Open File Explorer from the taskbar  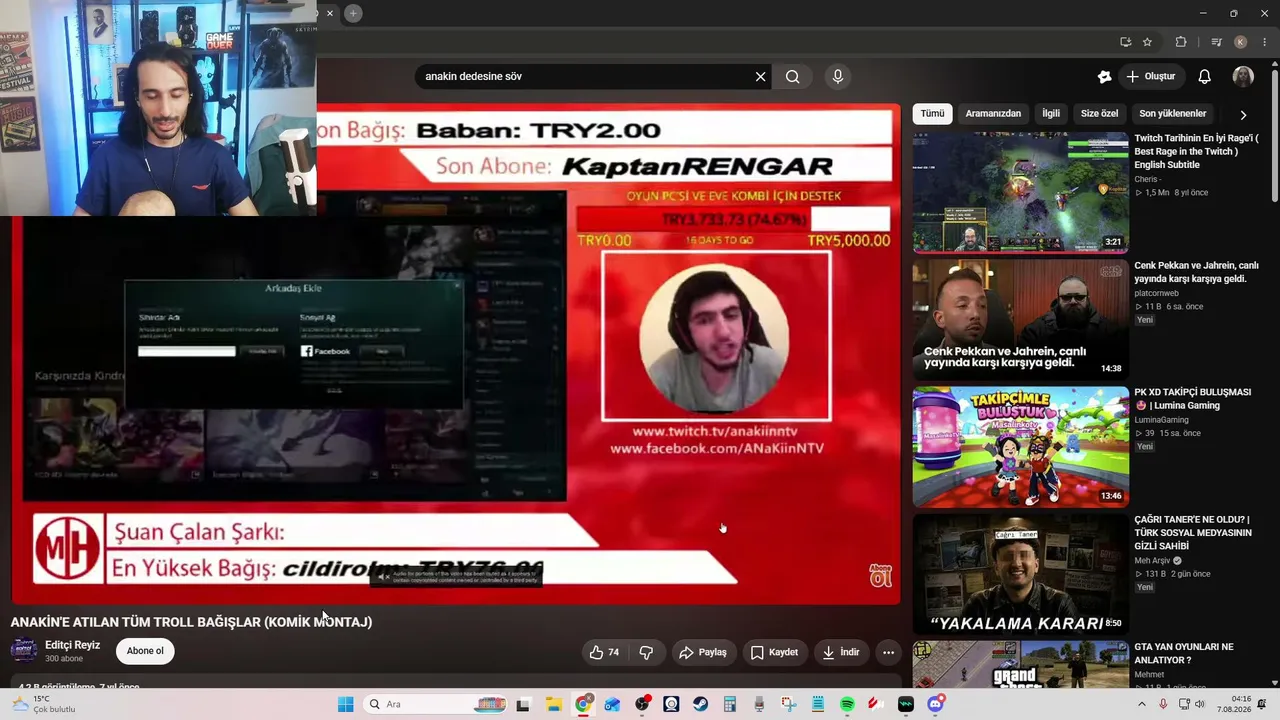tap(553, 704)
